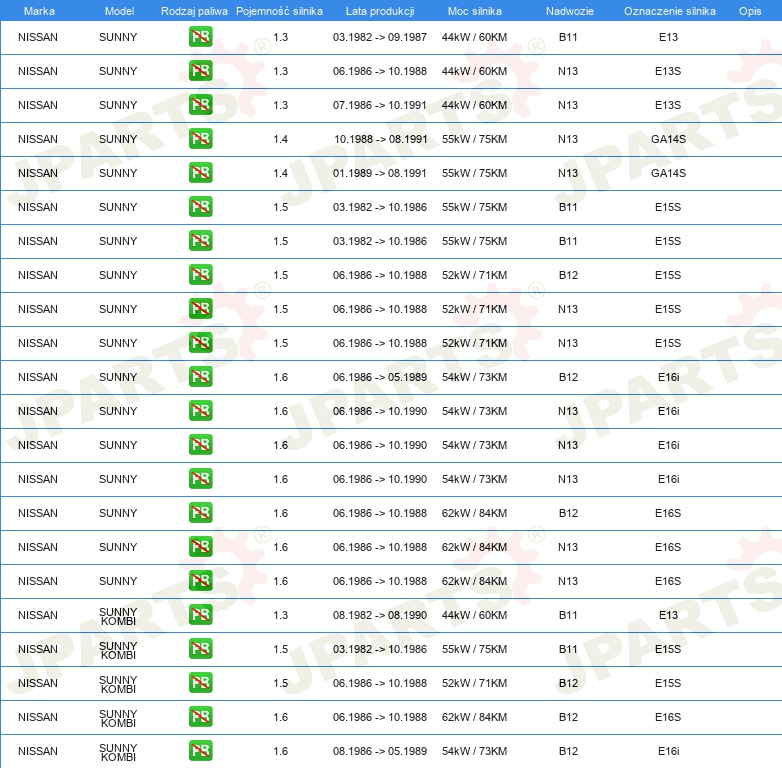Click 55kW / 75KM in the SUNNY KOMBI row
This screenshot has width=782, height=768.
click(x=474, y=649)
